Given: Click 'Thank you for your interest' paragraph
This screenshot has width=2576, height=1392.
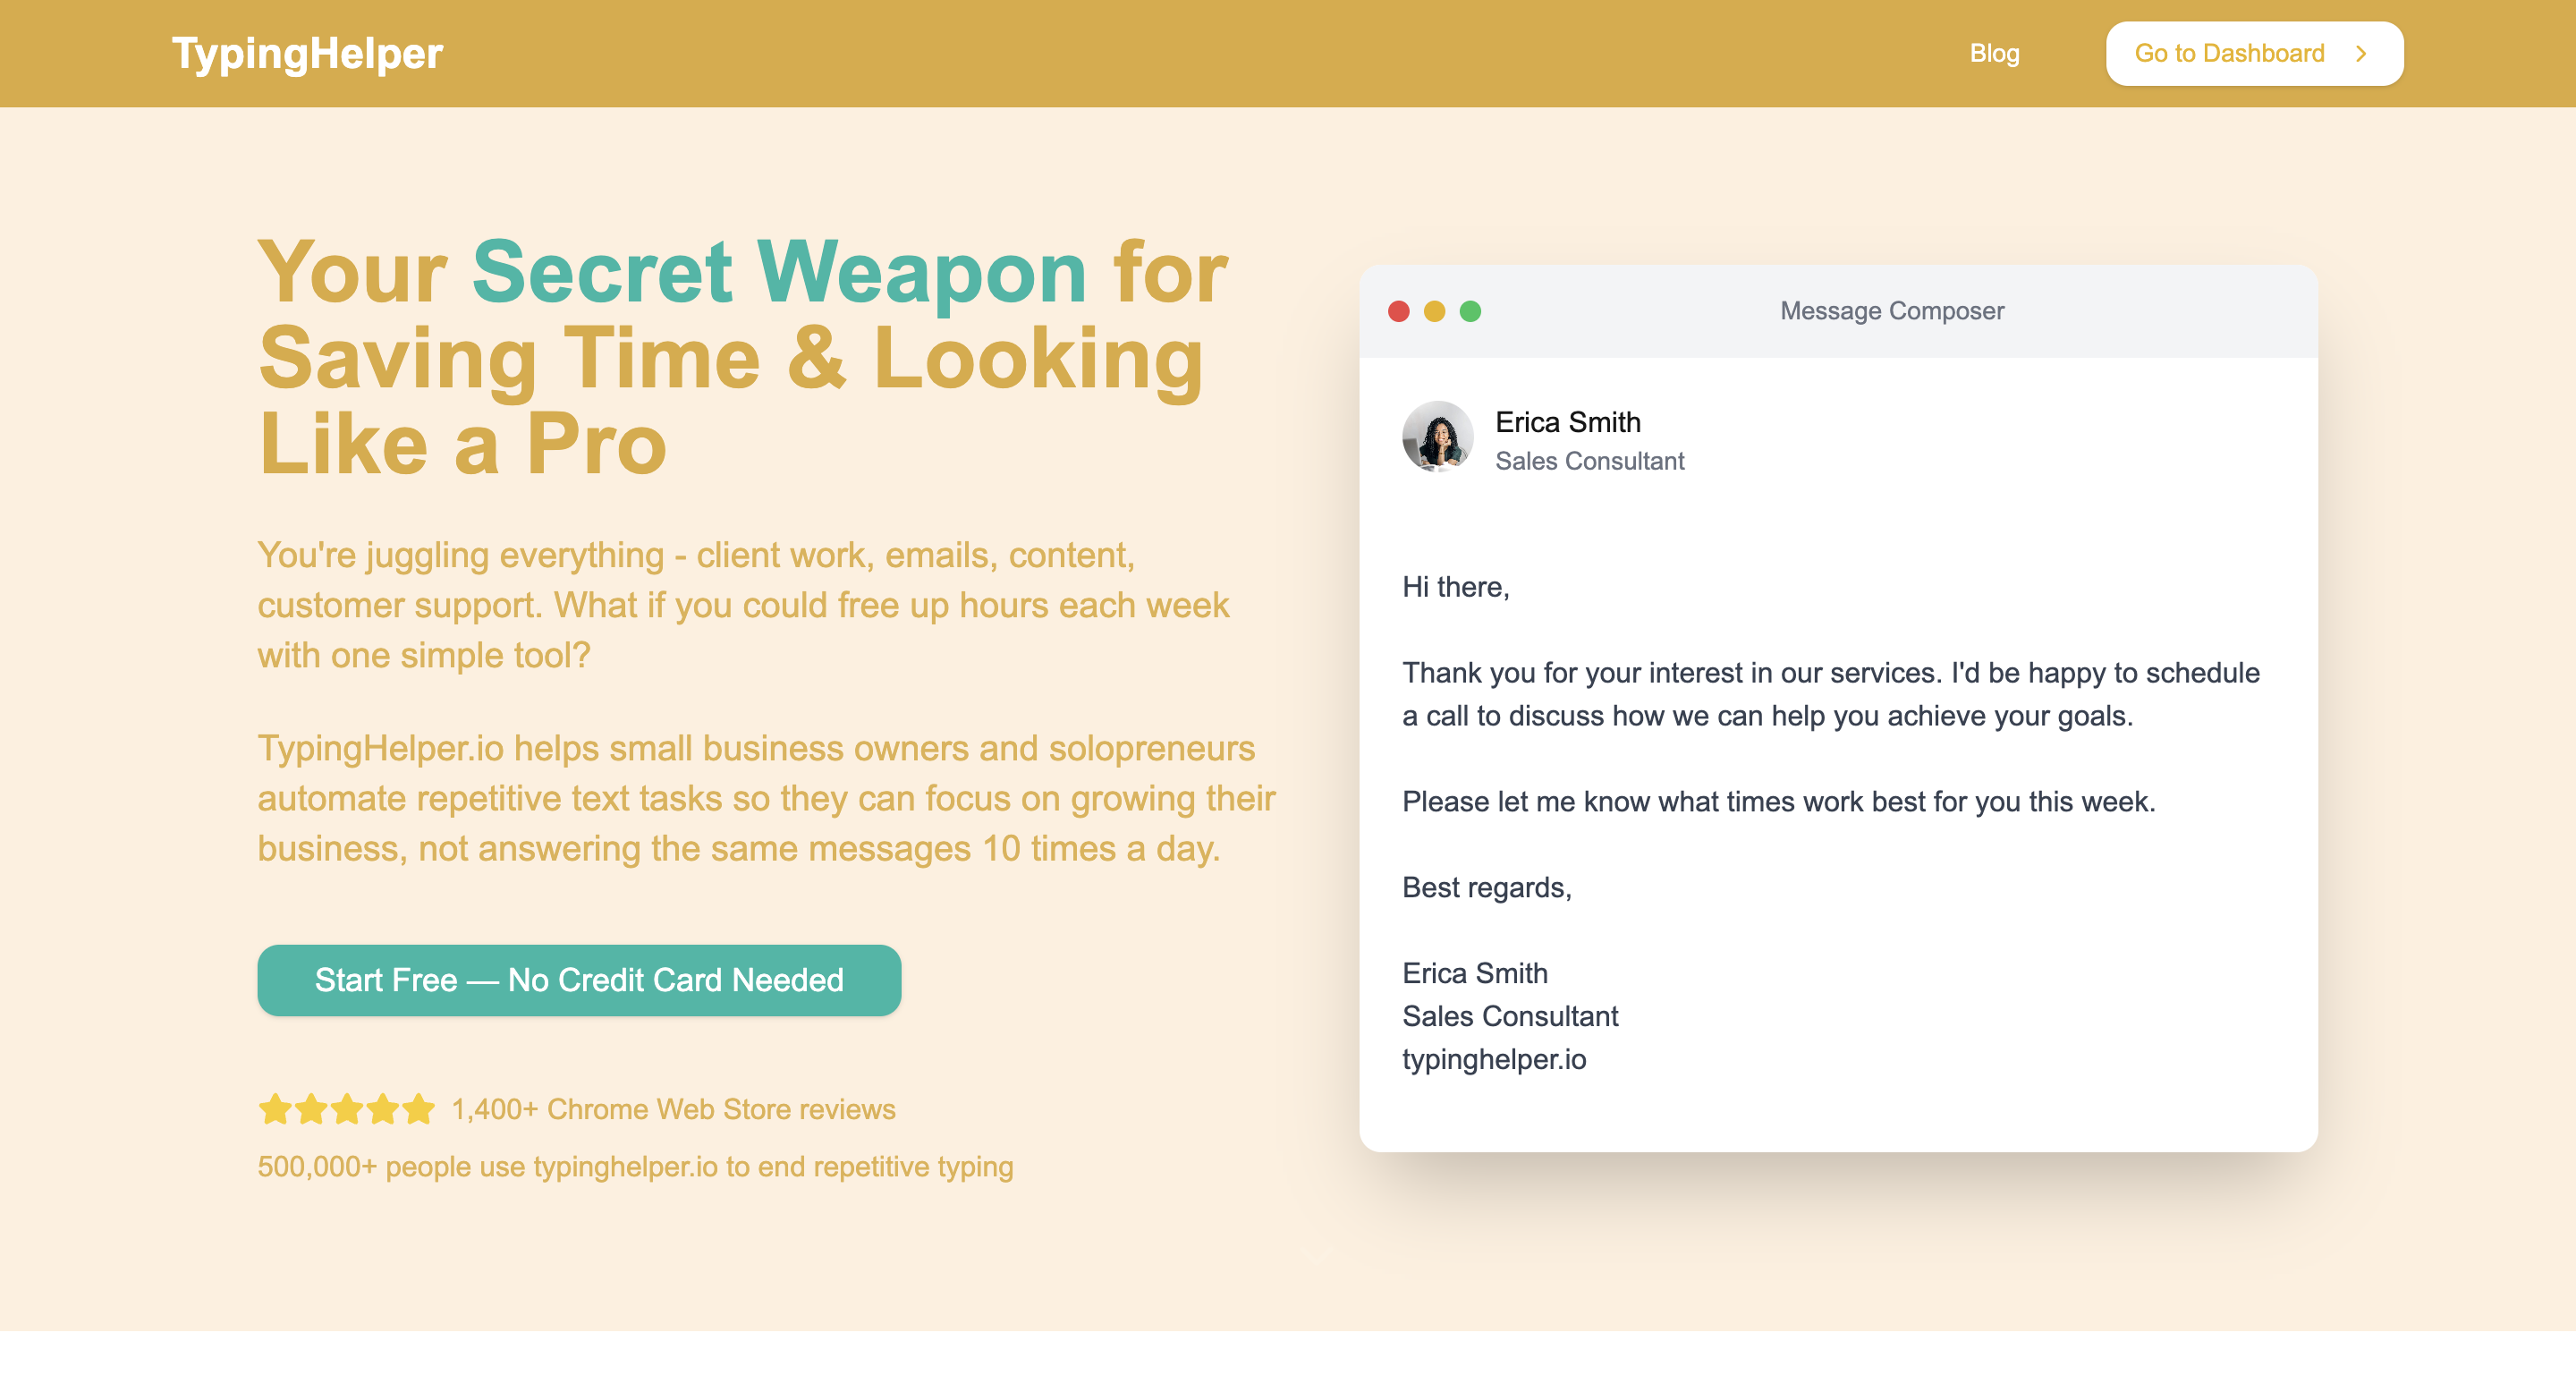Looking at the screenshot, I should pyautogui.click(x=1831, y=695).
